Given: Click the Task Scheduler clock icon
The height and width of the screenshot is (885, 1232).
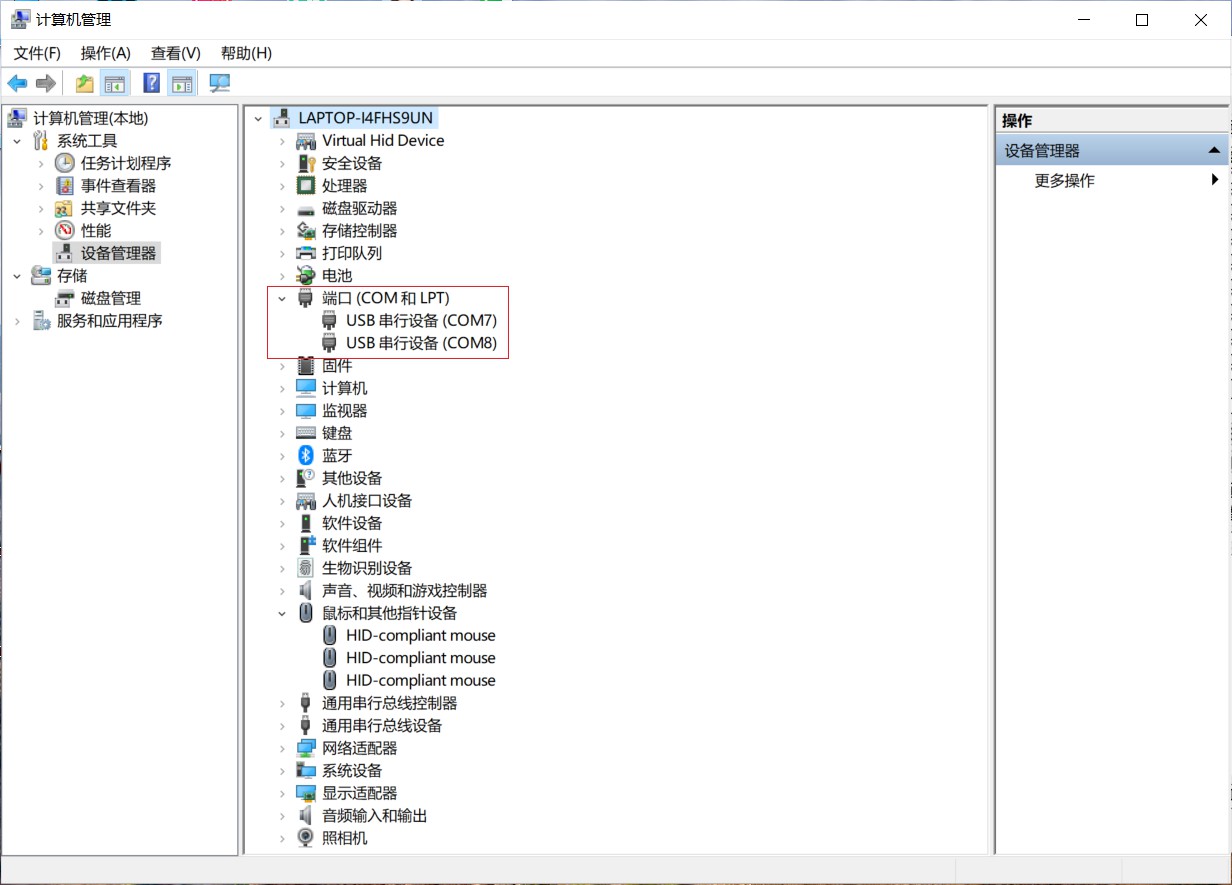Looking at the screenshot, I should [x=64, y=163].
